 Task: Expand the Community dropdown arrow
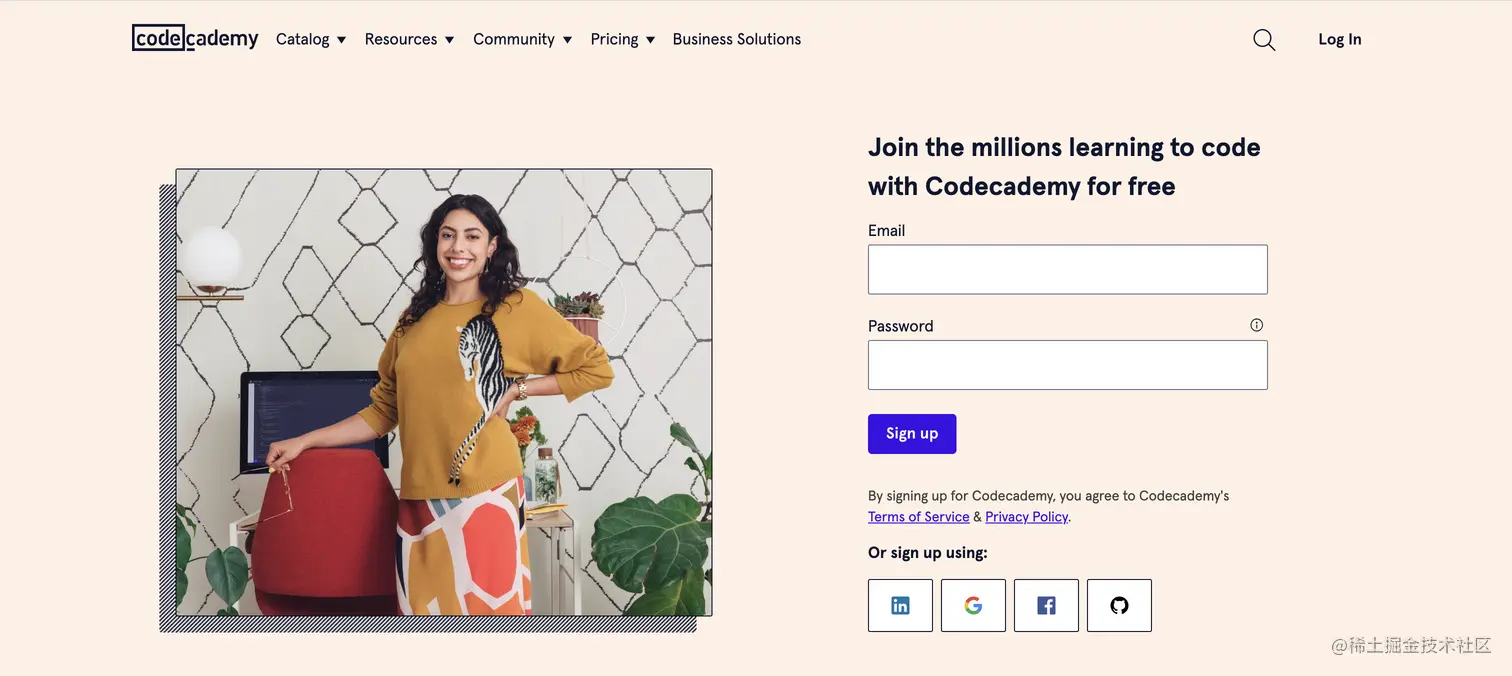pyautogui.click(x=567, y=40)
